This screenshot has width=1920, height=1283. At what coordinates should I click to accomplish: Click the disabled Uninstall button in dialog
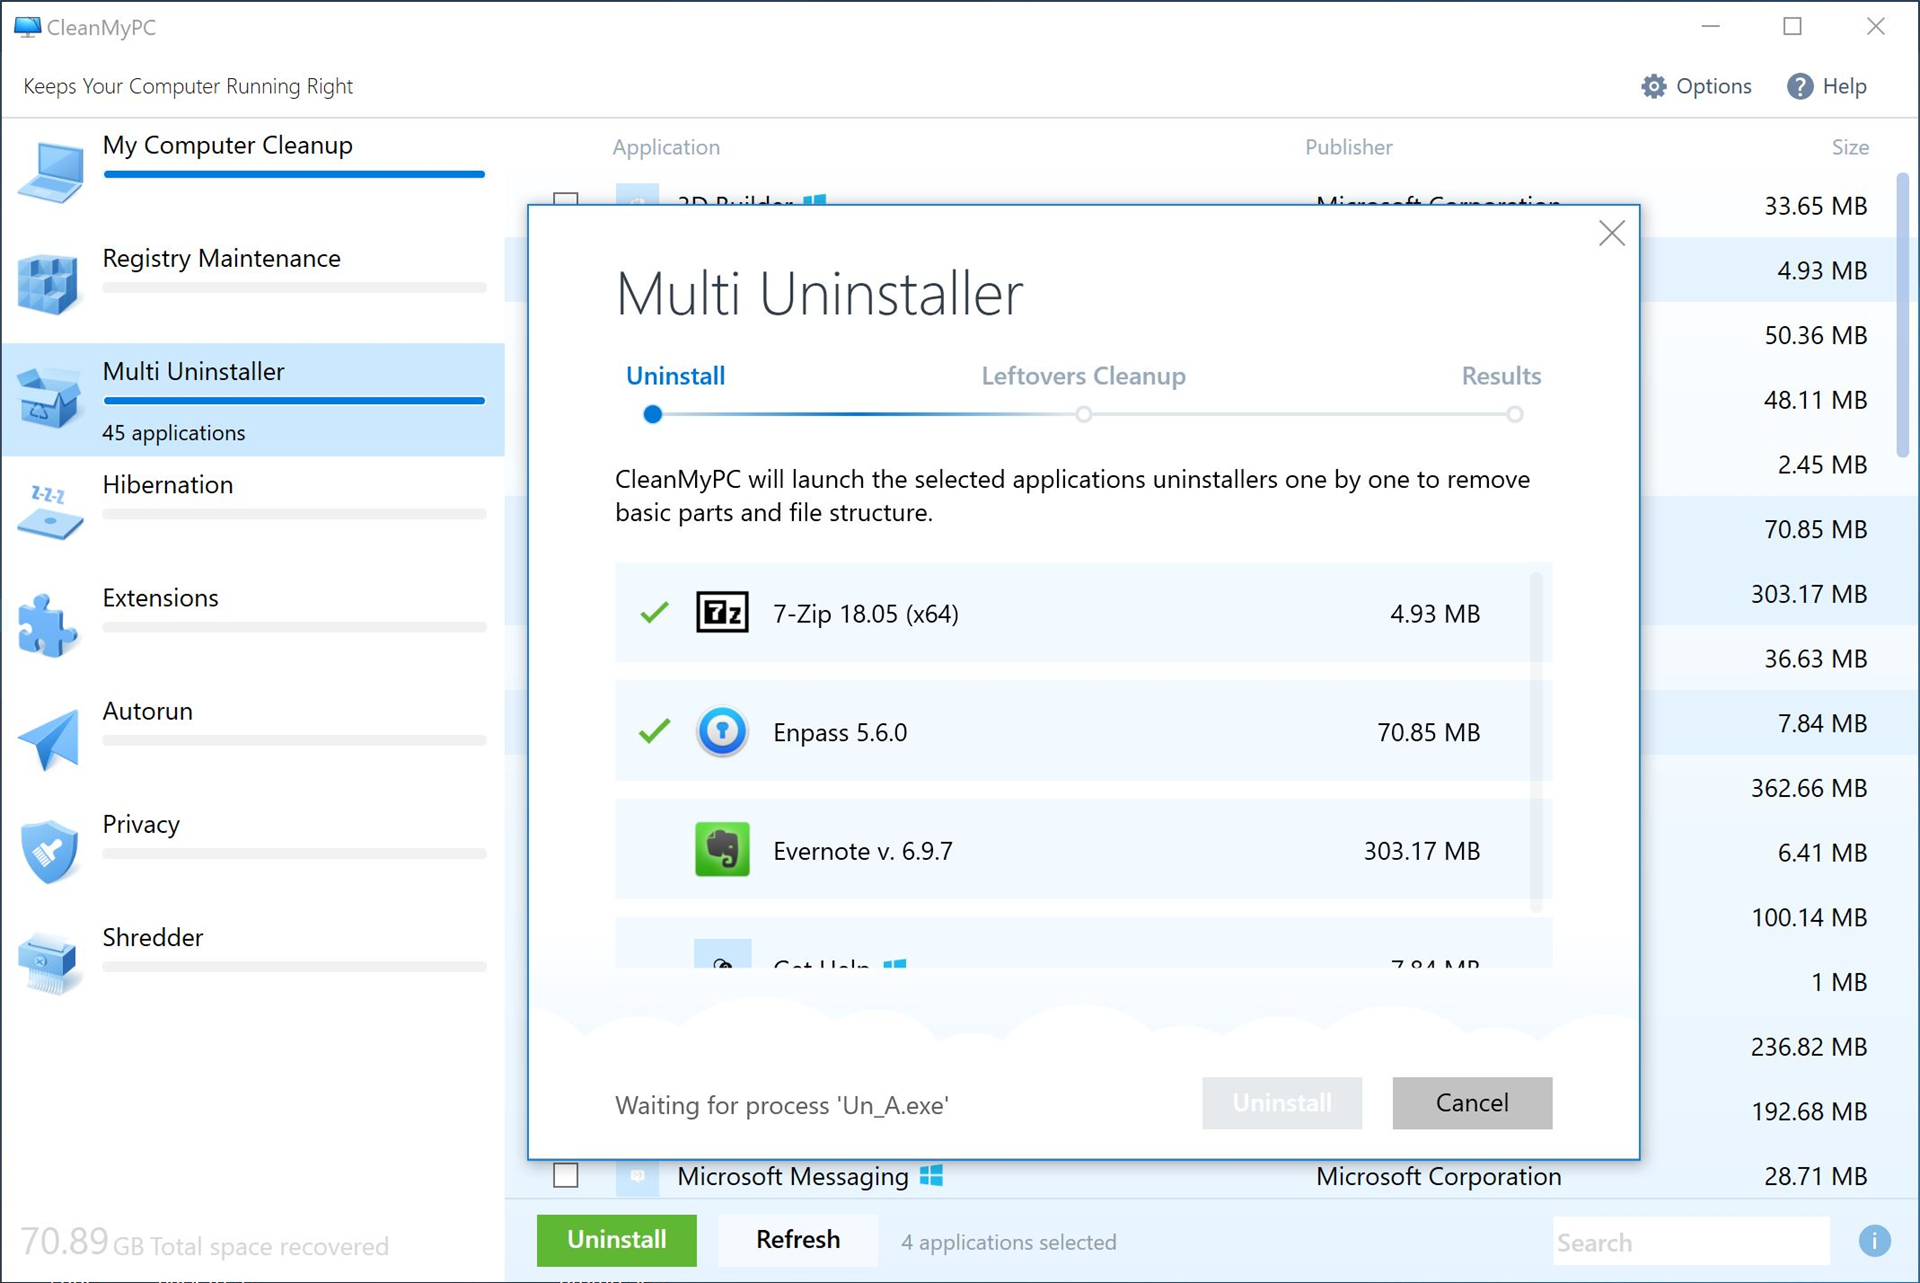coord(1282,1103)
